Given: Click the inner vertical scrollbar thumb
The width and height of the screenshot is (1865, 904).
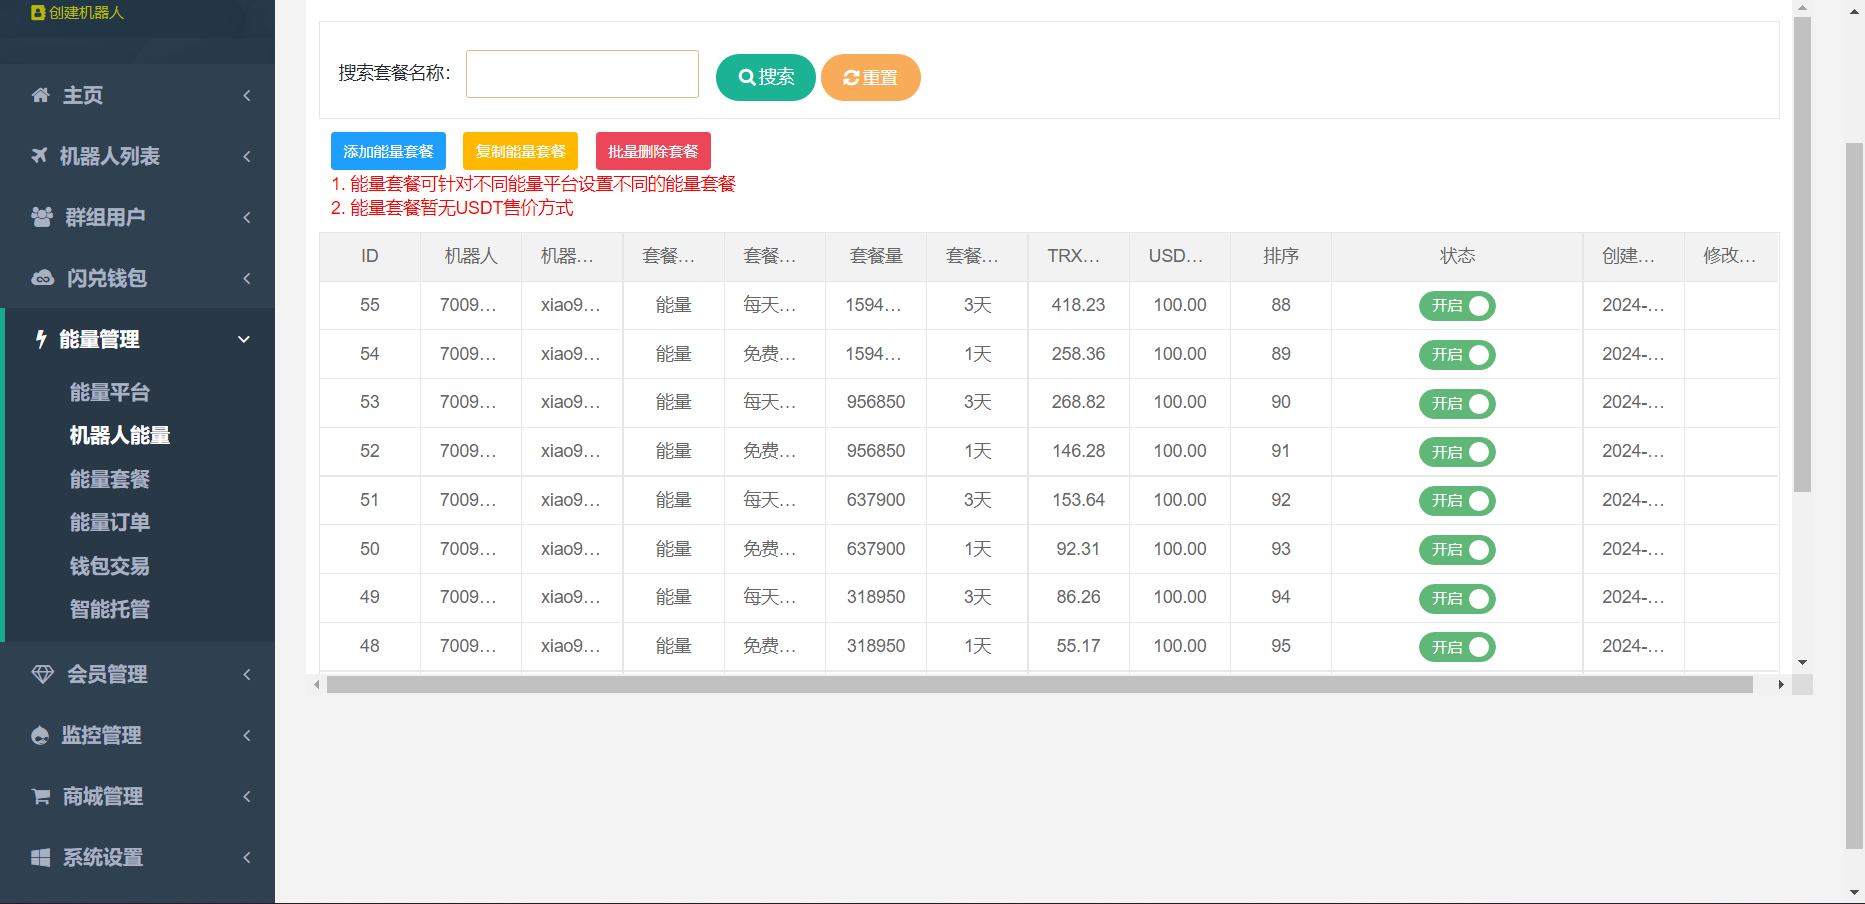Looking at the screenshot, I should pyautogui.click(x=1802, y=254).
